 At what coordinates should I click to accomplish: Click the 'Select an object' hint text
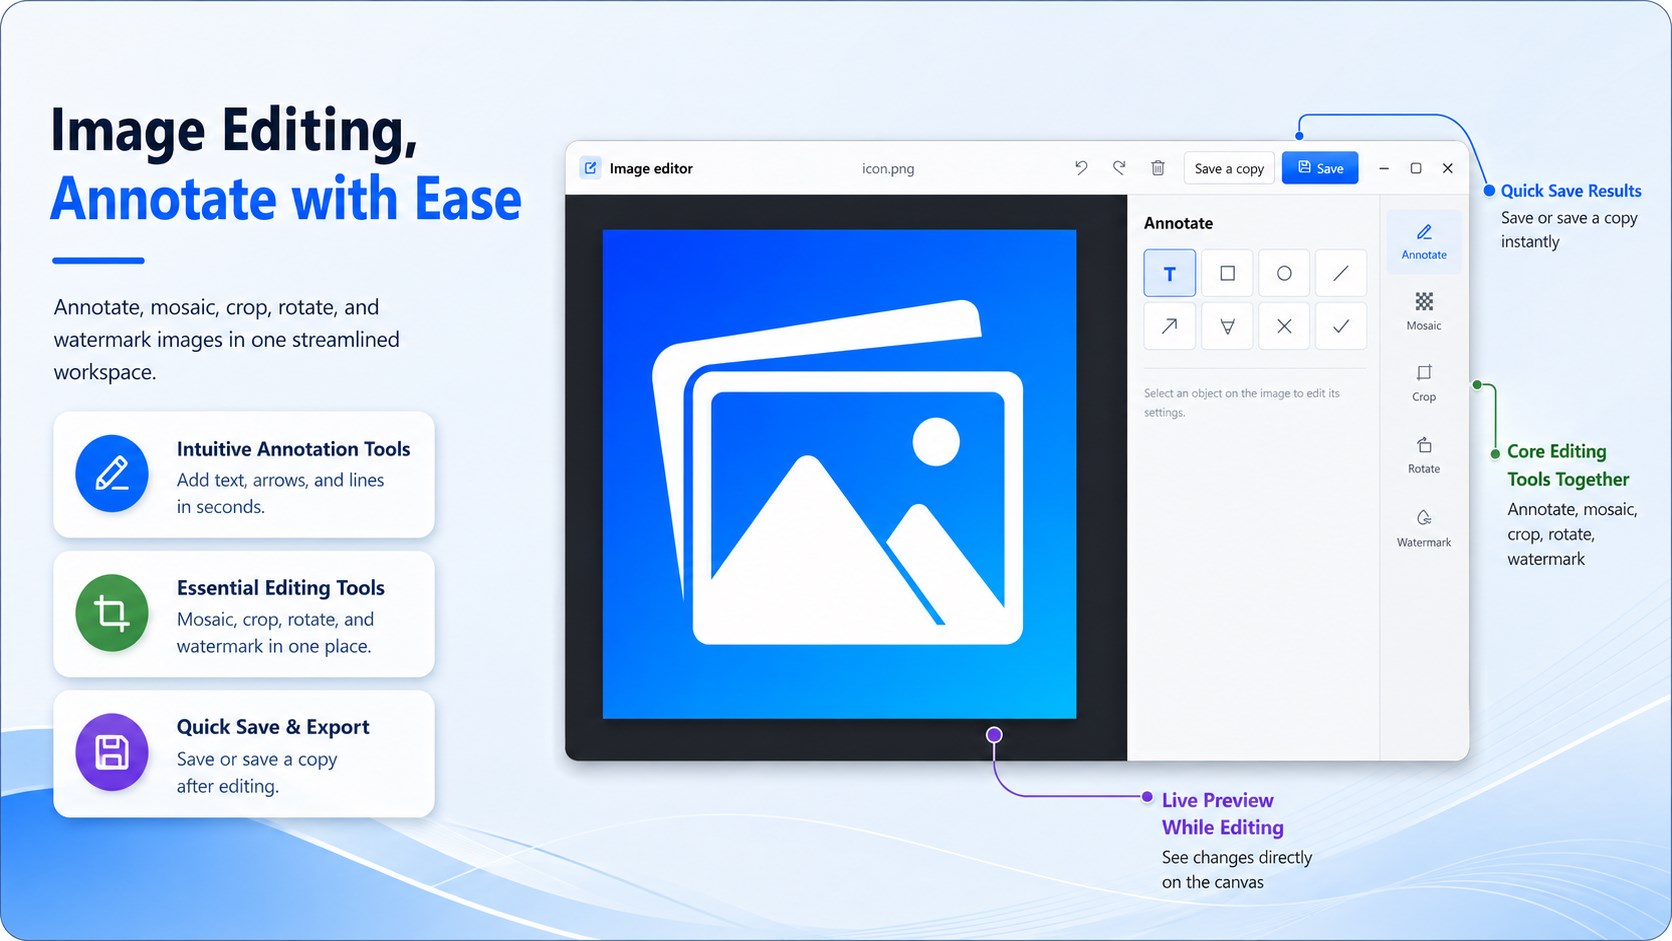click(x=1242, y=403)
